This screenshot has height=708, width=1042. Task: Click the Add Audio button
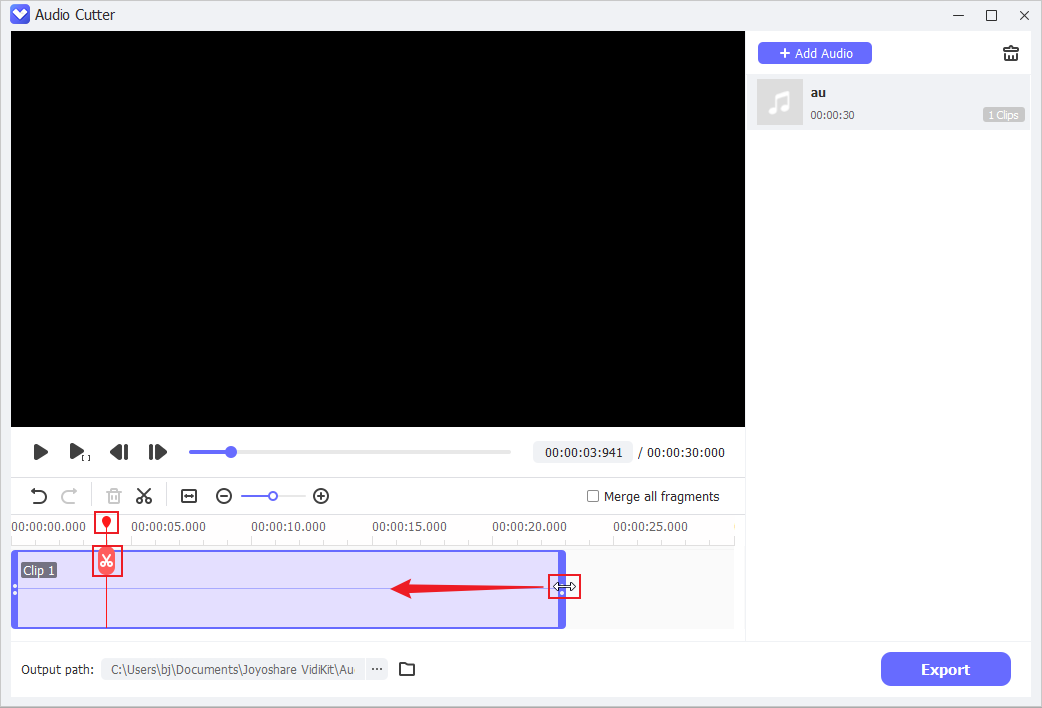(x=814, y=53)
